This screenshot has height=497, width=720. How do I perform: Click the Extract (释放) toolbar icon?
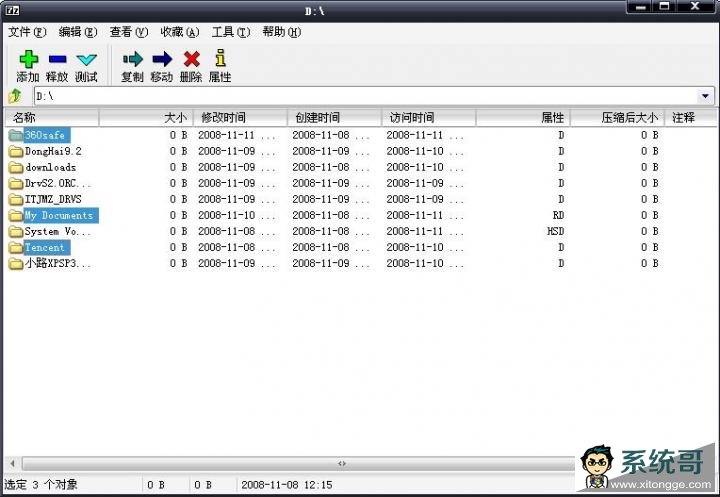point(57,59)
